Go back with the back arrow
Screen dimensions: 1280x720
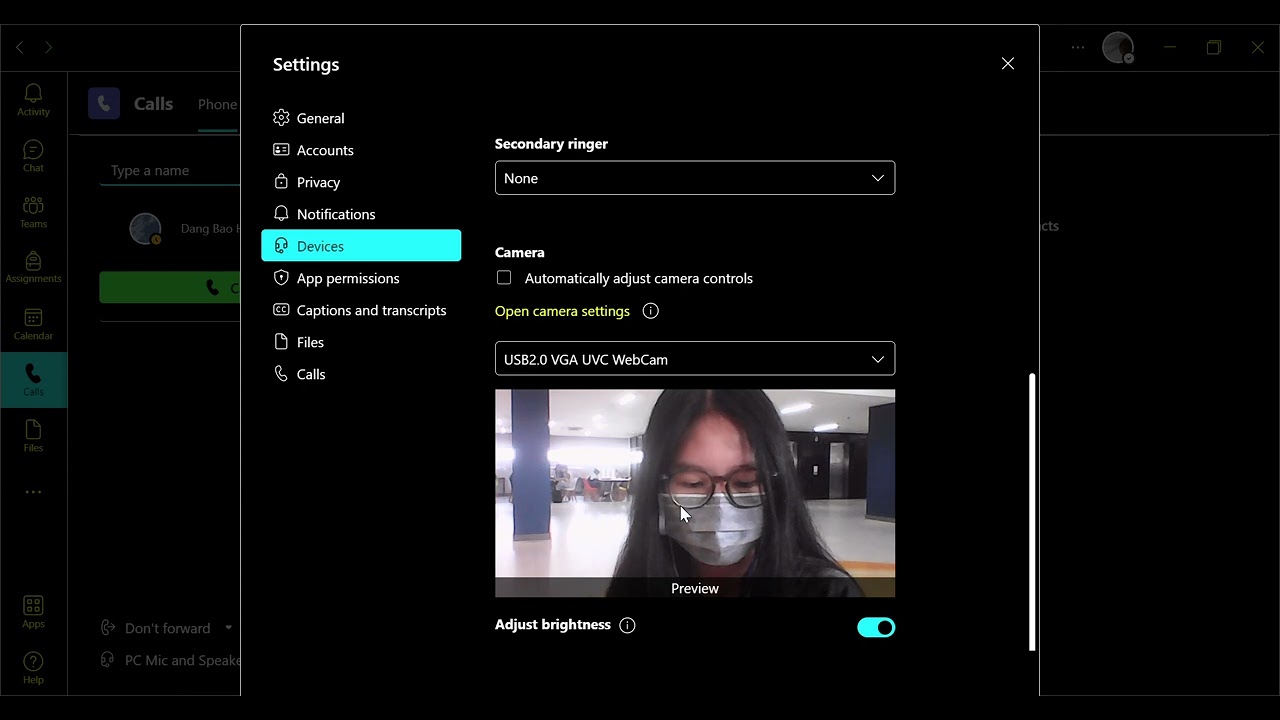(19, 47)
